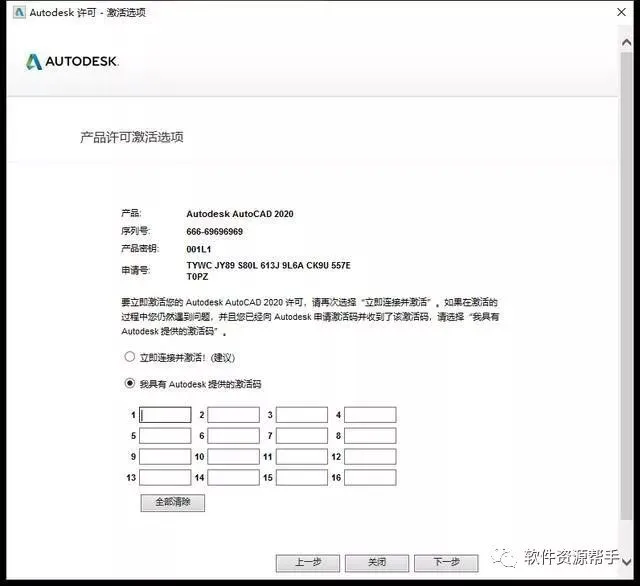Click the request code starting TYWC JY89
Image resolution: width=640 pixels, height=586 pixels.
(268, 271)
